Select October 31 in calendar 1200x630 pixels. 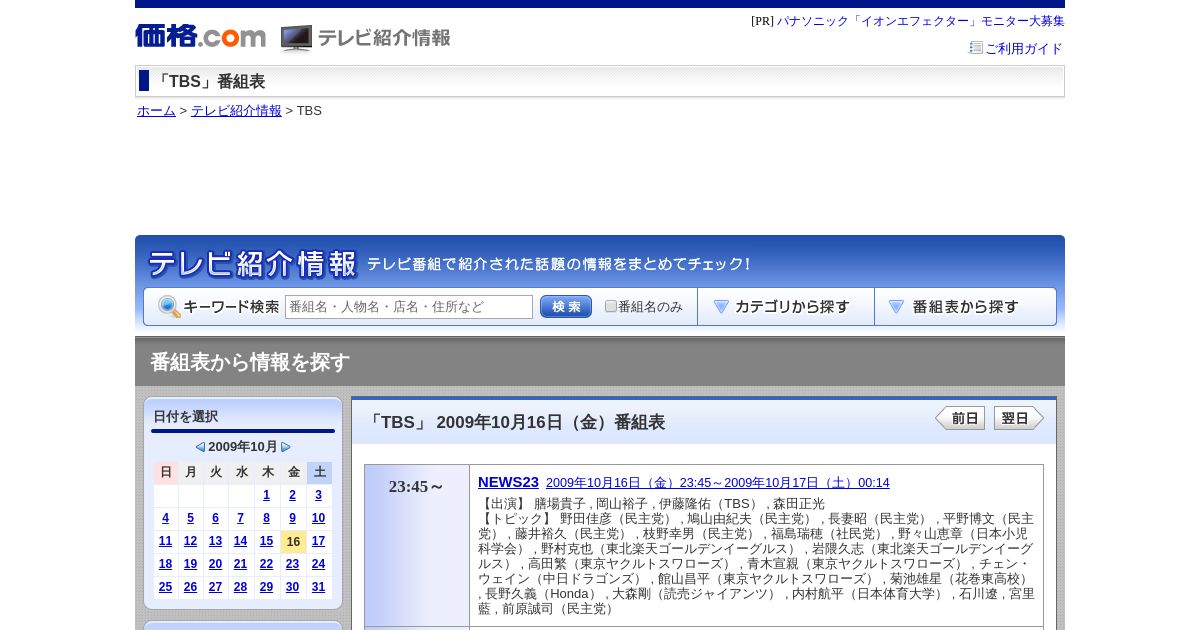(319, 587)
